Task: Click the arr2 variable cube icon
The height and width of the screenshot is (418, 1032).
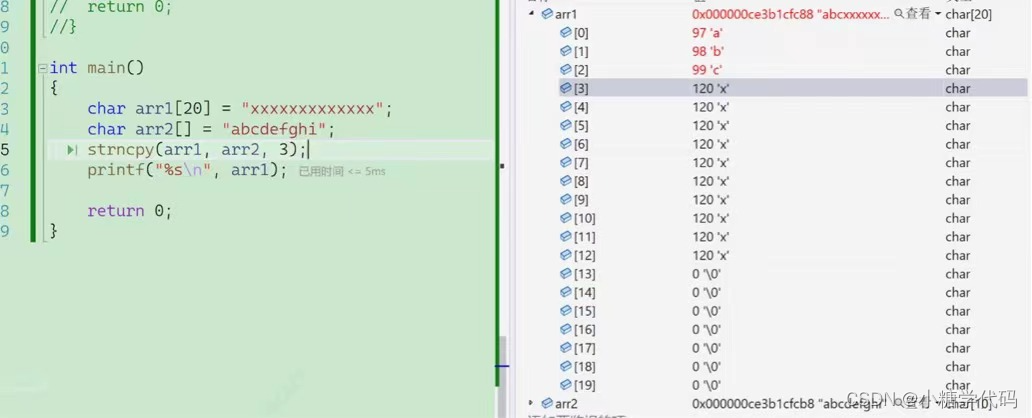Action: tap(547, 403)
